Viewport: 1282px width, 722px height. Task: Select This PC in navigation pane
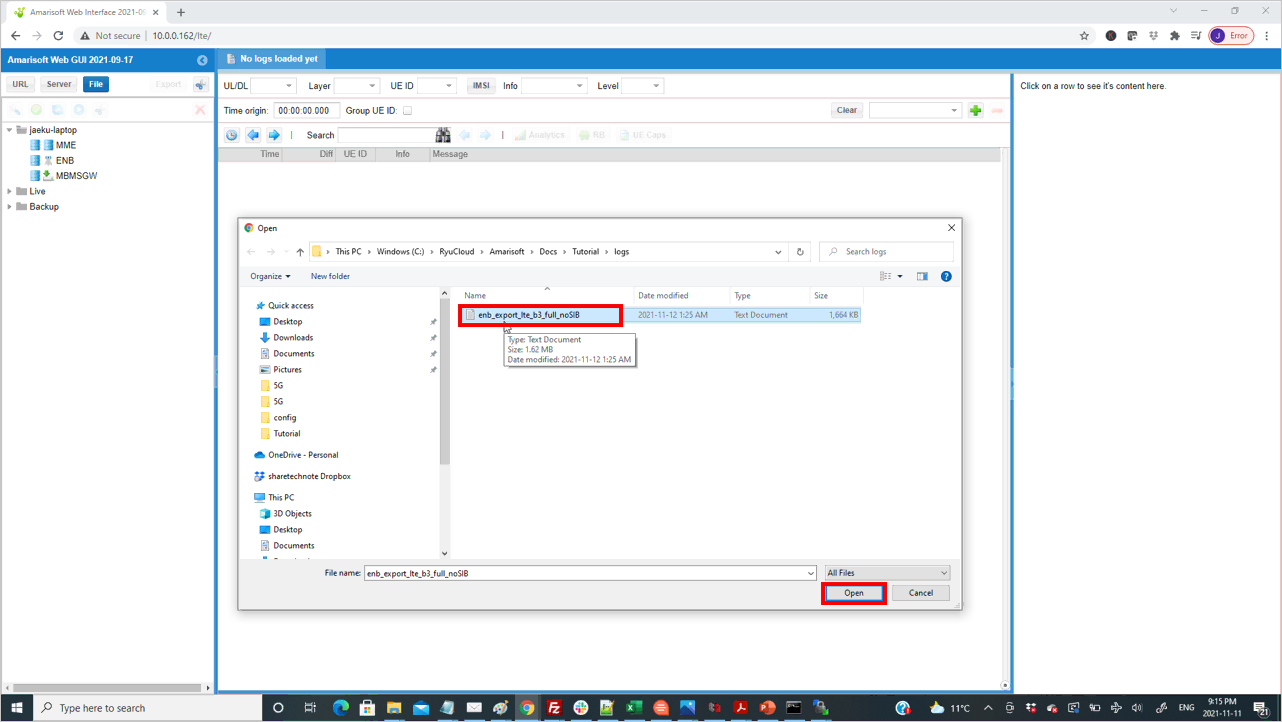coord(281,498)
